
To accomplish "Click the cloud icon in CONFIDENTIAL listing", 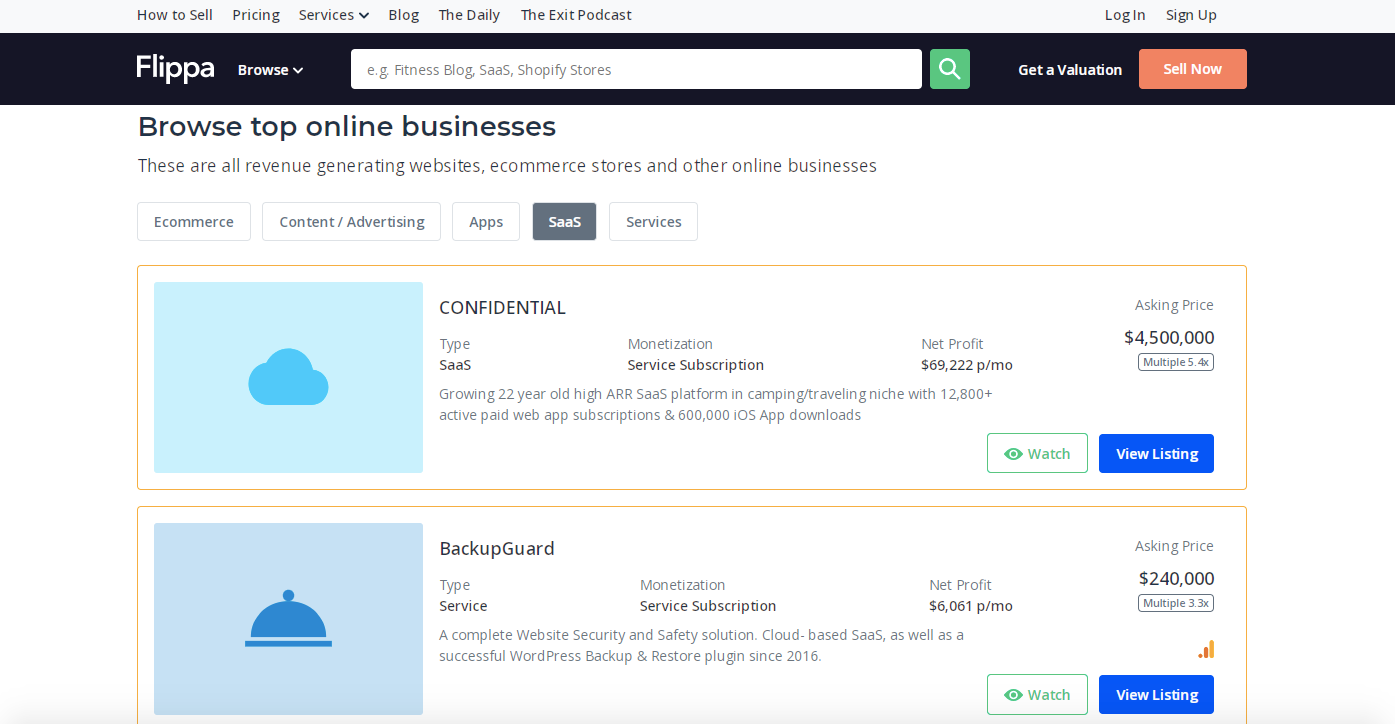I will coord(288,377).
